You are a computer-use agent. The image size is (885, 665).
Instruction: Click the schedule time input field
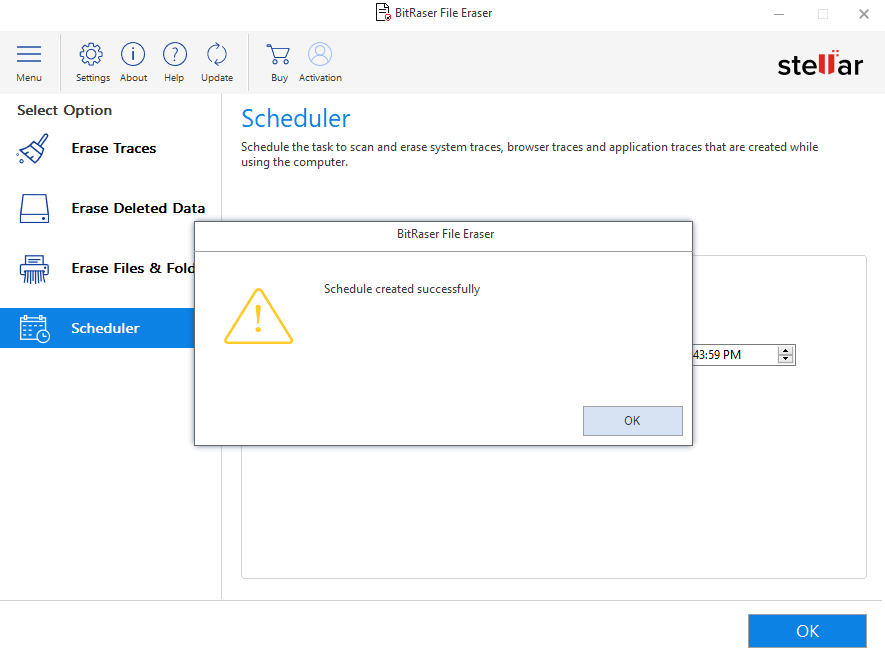point(732,355)
